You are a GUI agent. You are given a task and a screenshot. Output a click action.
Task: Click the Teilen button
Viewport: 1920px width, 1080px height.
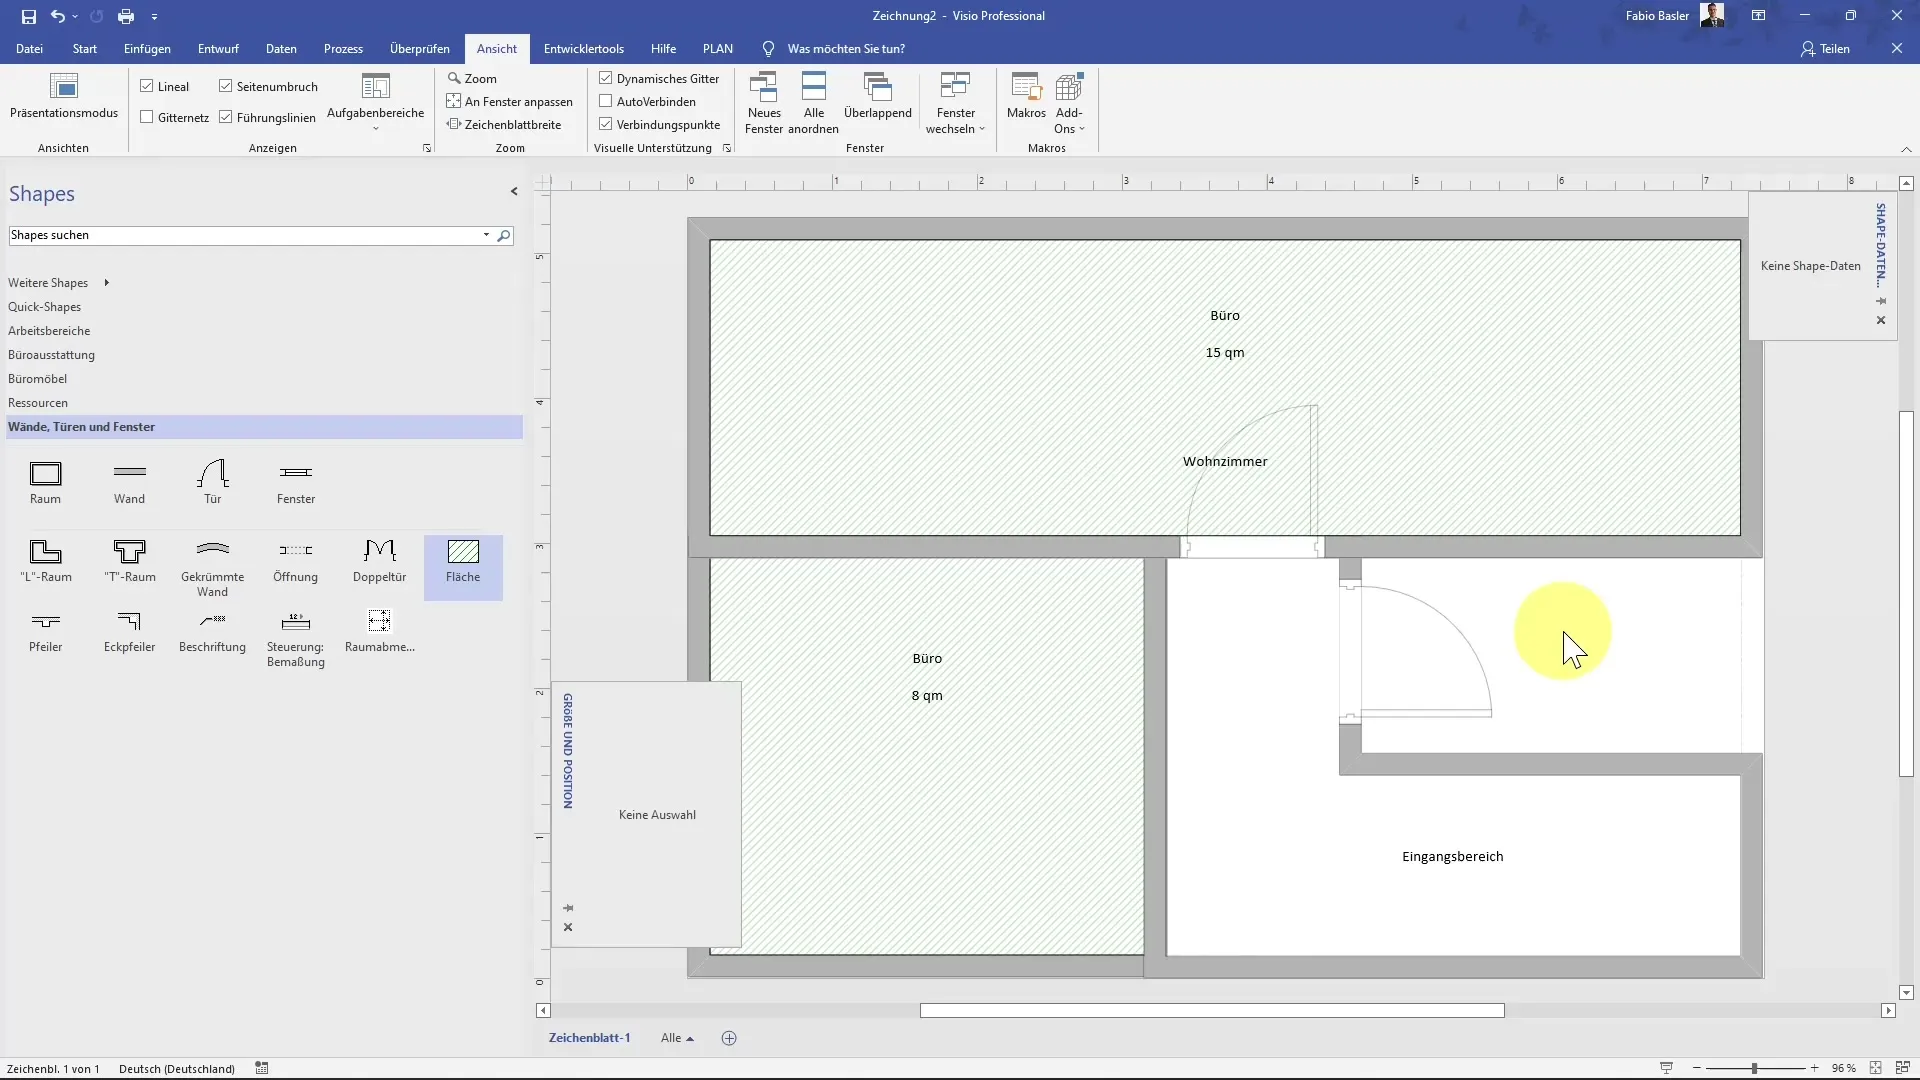point(1826,48)
